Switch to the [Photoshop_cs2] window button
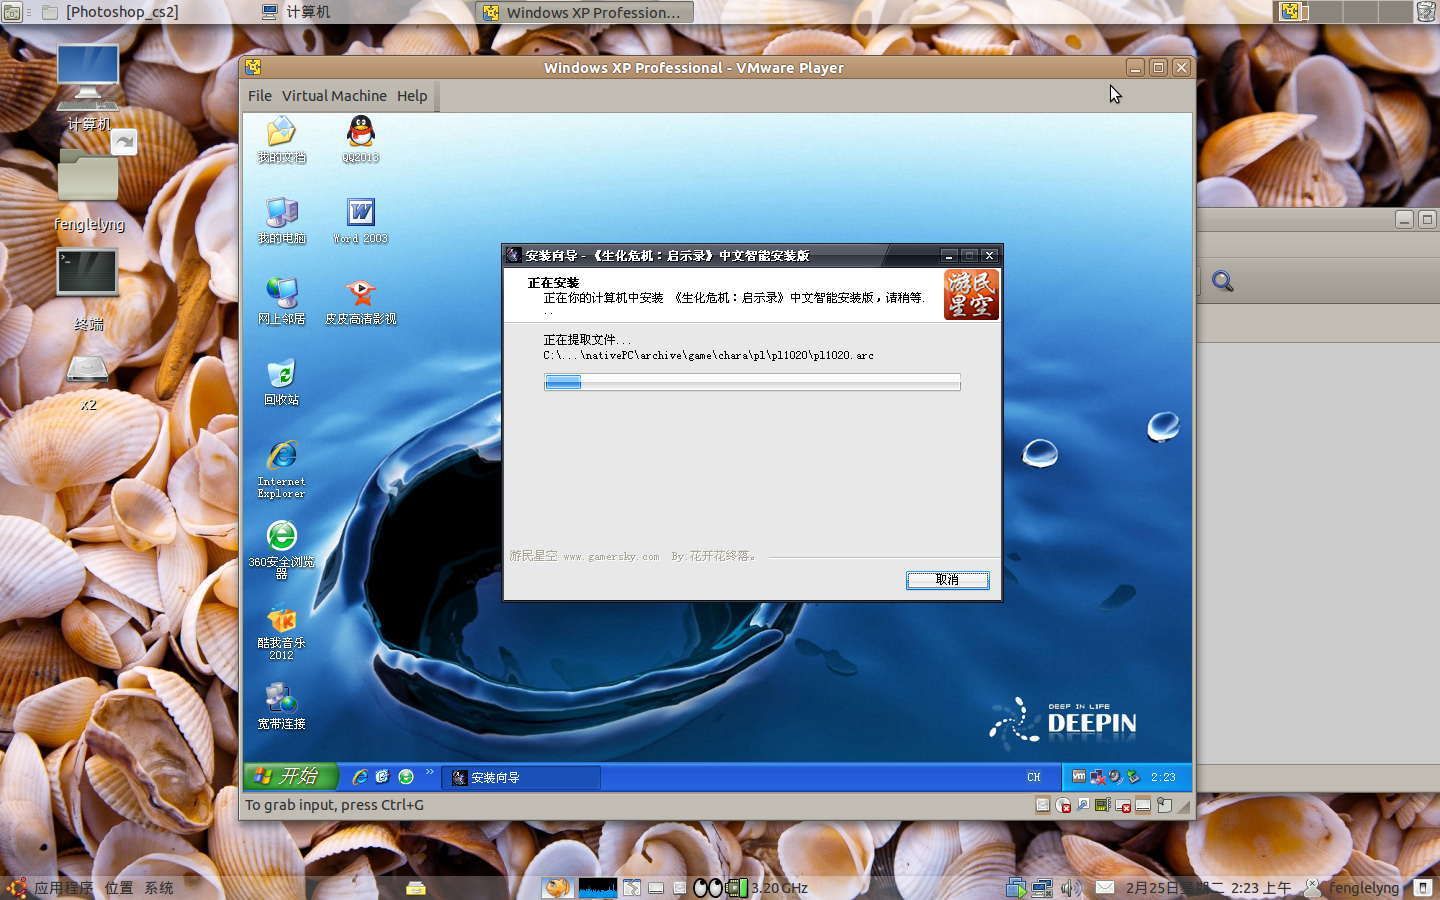1440x900 pixels. tap(111, 12)
